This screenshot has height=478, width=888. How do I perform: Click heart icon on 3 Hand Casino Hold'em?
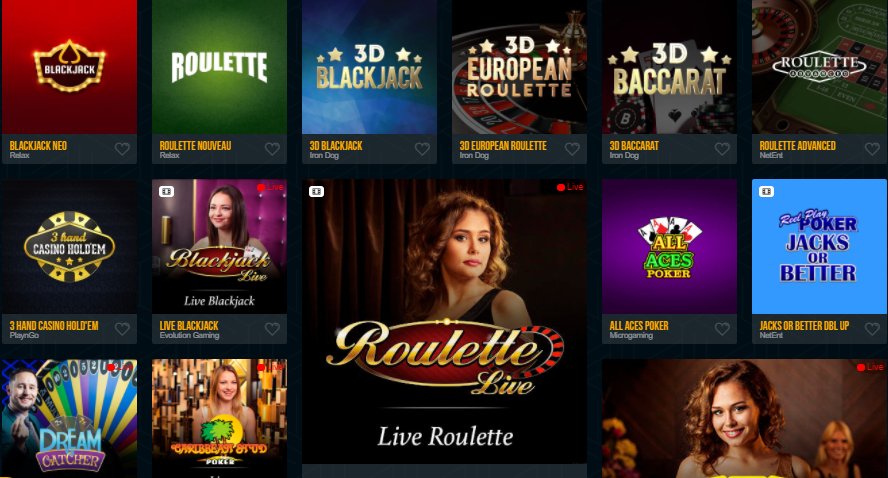(x=122, y=329)
